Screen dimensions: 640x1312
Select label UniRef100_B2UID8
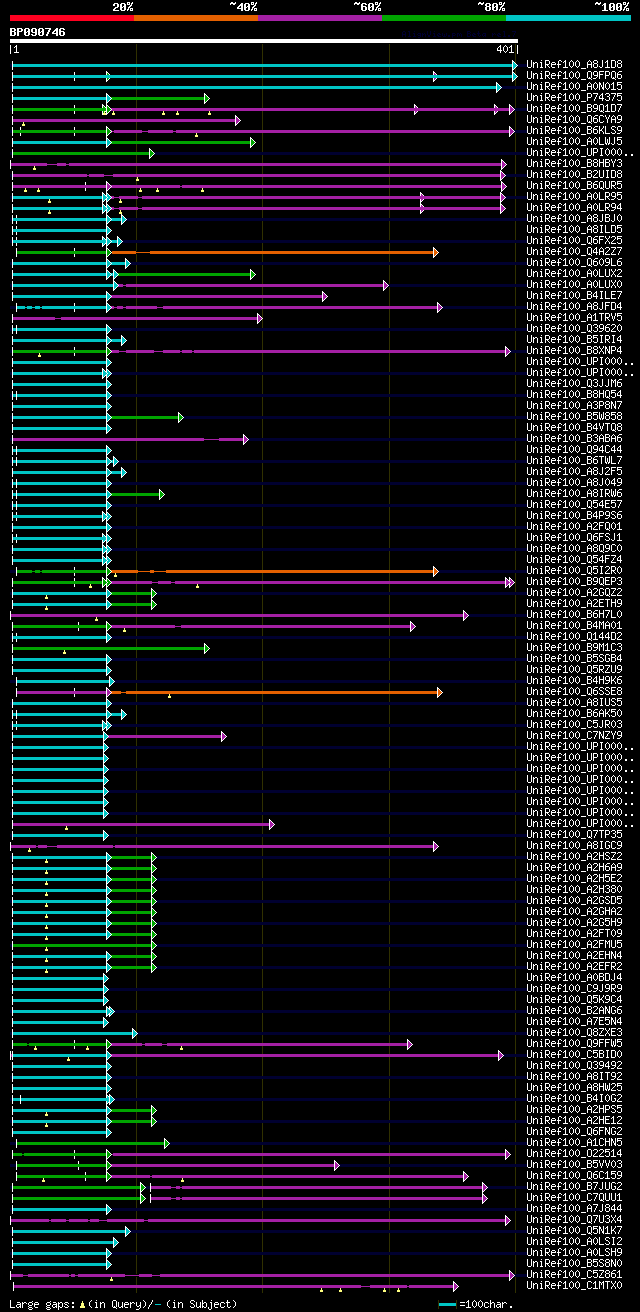[x=574, y=174]
